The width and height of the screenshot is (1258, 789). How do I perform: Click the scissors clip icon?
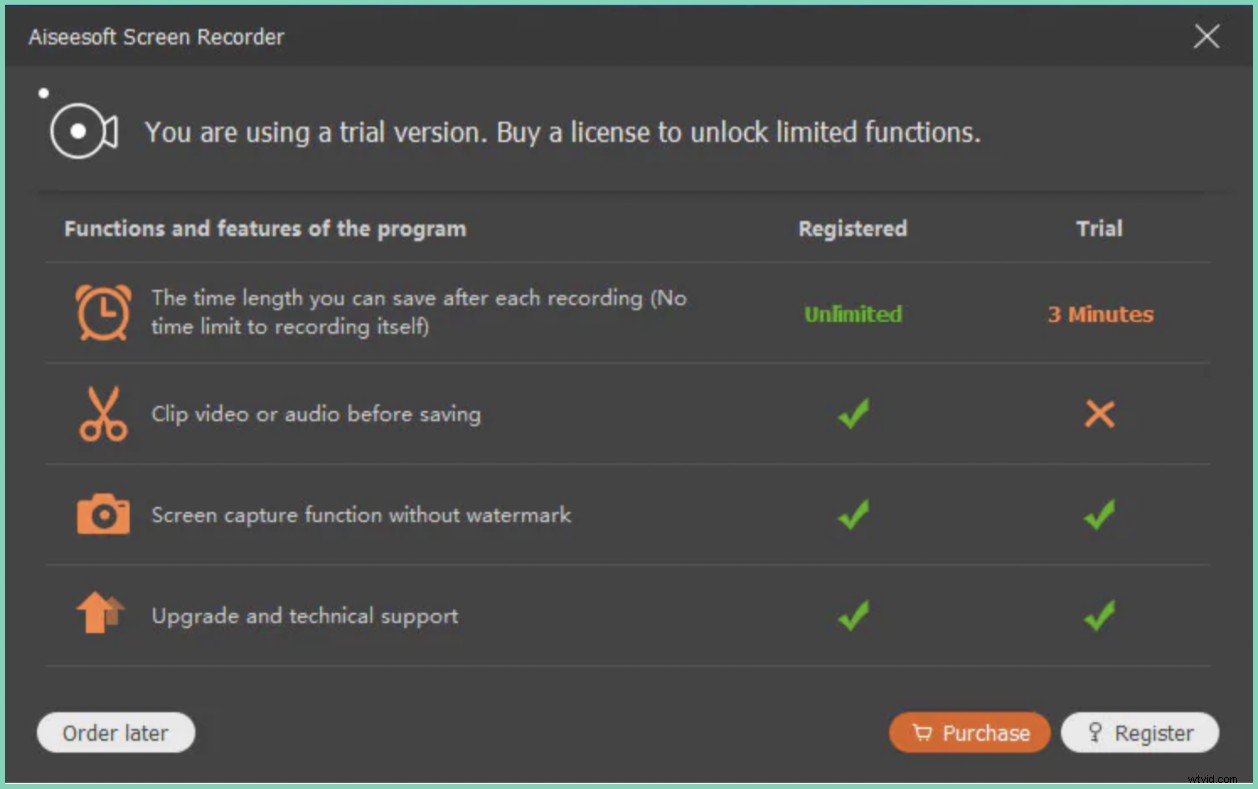103,414
